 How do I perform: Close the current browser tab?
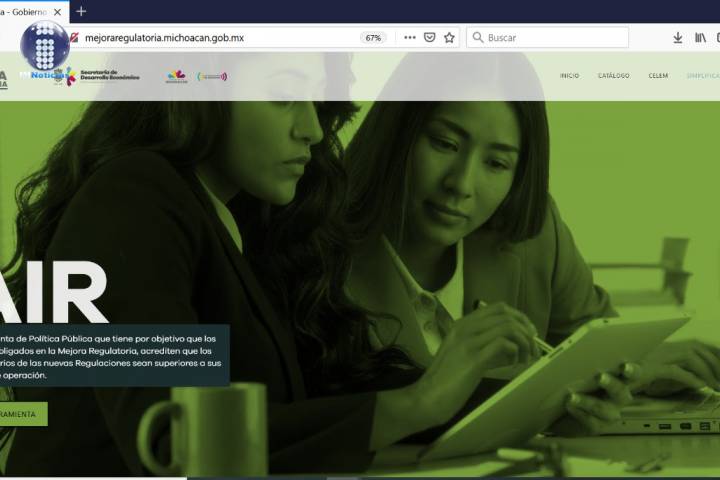[x=57, y=12]
